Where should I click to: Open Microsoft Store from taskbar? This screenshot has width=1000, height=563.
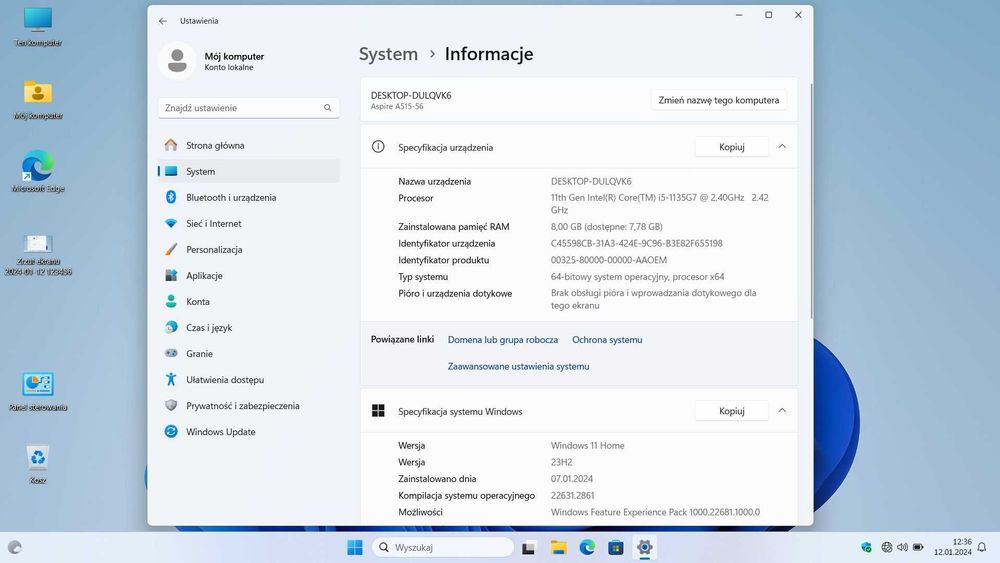pos(615,547)
